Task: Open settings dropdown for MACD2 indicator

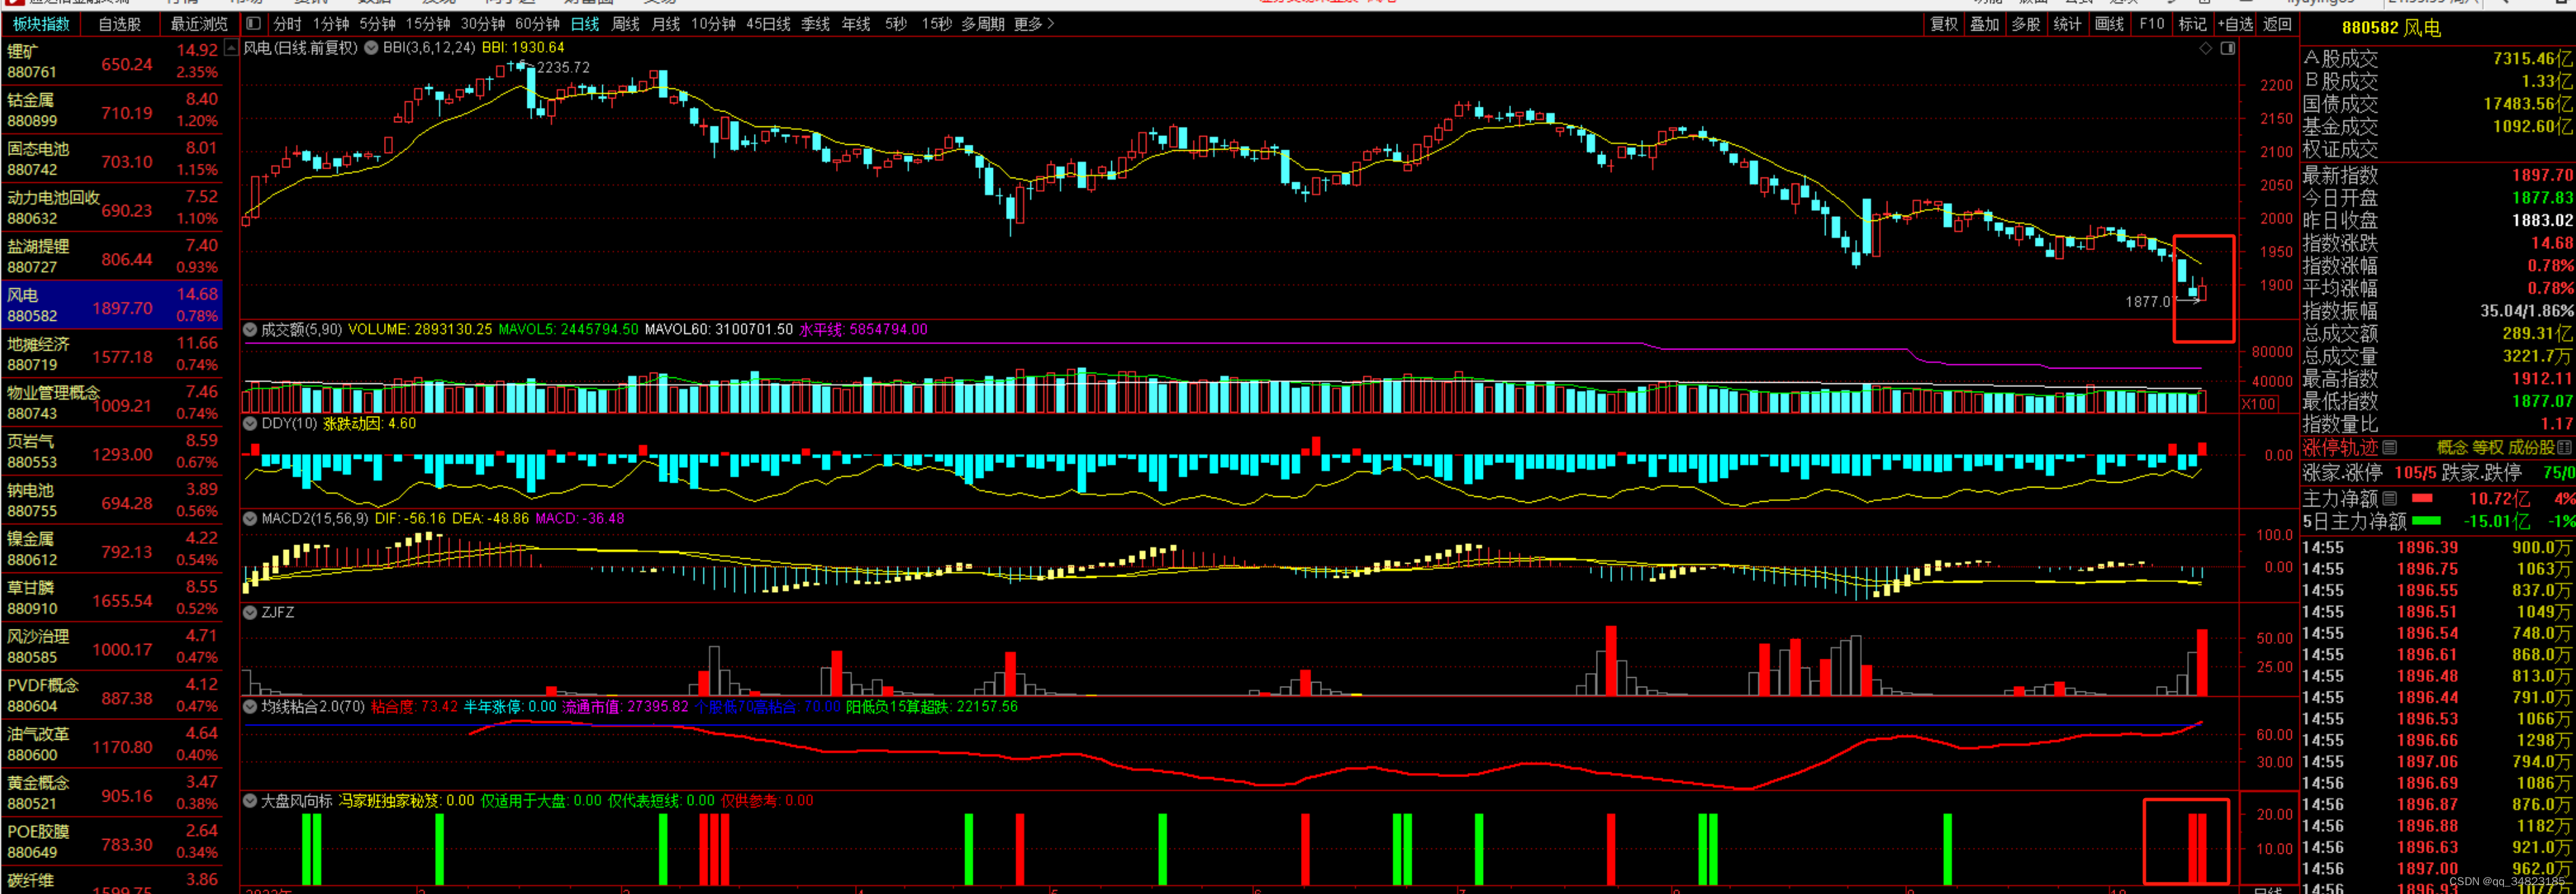Action: pos(250,518)
